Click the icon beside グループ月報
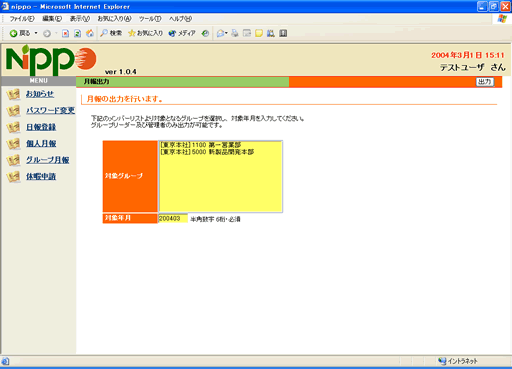The height and width of the screenshot is (369, 512). click(13, 160)
